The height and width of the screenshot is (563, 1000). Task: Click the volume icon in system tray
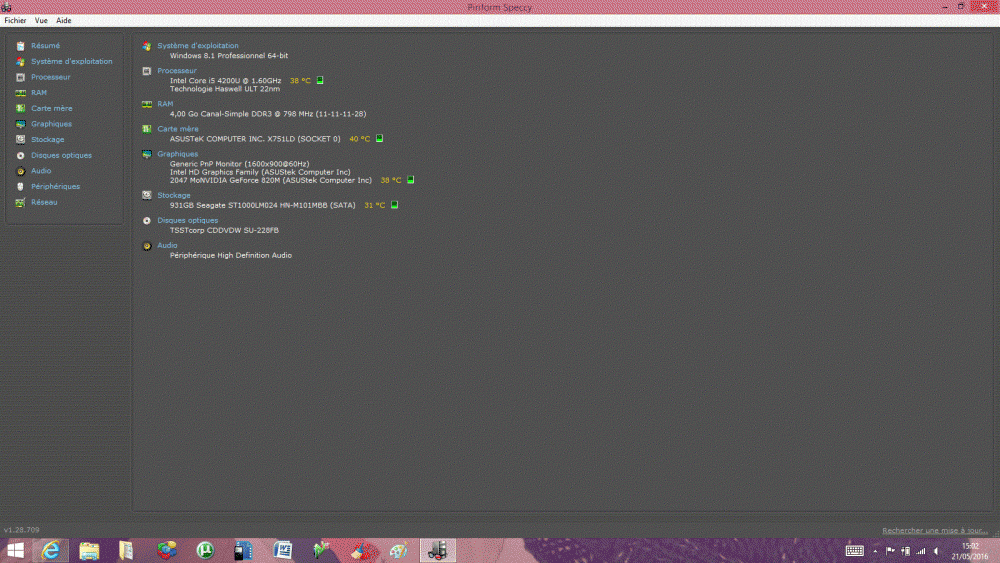tap(936, 551)
